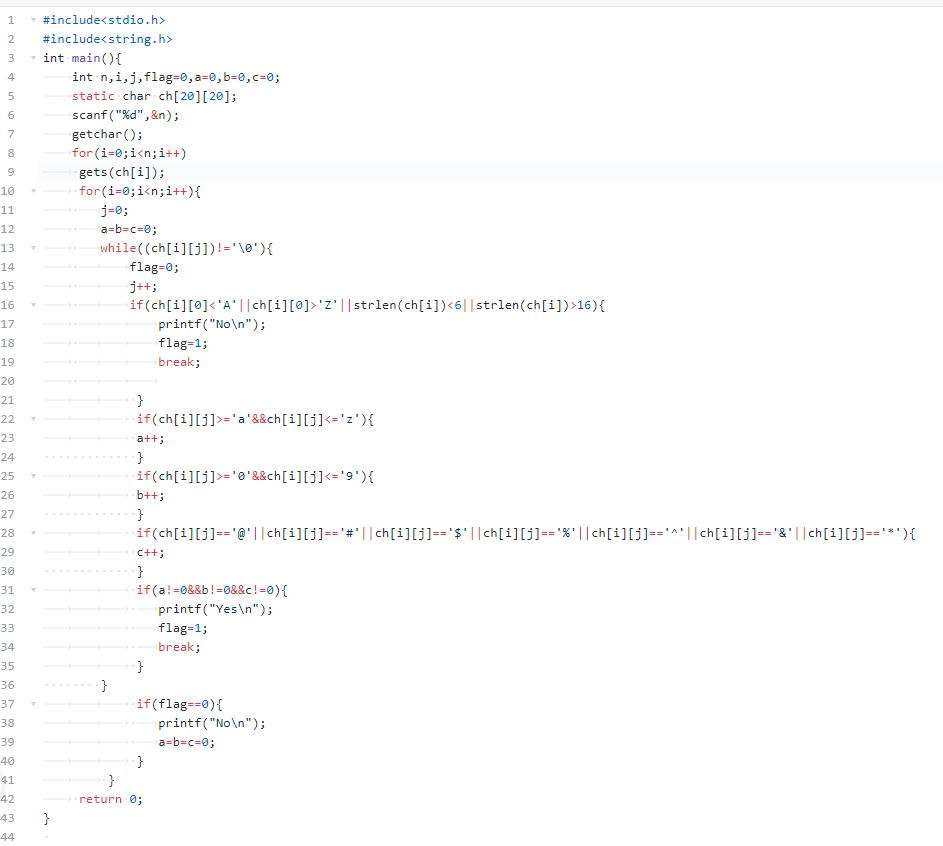
Task: Collapse the special character fold at line 28
Action: click(x=34, y=533)
